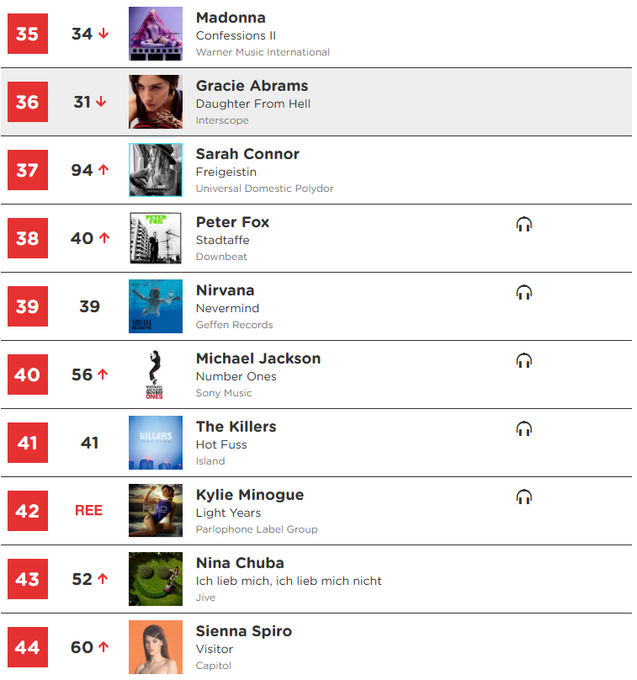View the Sienna Spiro Visitor cover thumbnail
Image resolution: width=637 pixels, height=680 pixels.
point(156,647)
